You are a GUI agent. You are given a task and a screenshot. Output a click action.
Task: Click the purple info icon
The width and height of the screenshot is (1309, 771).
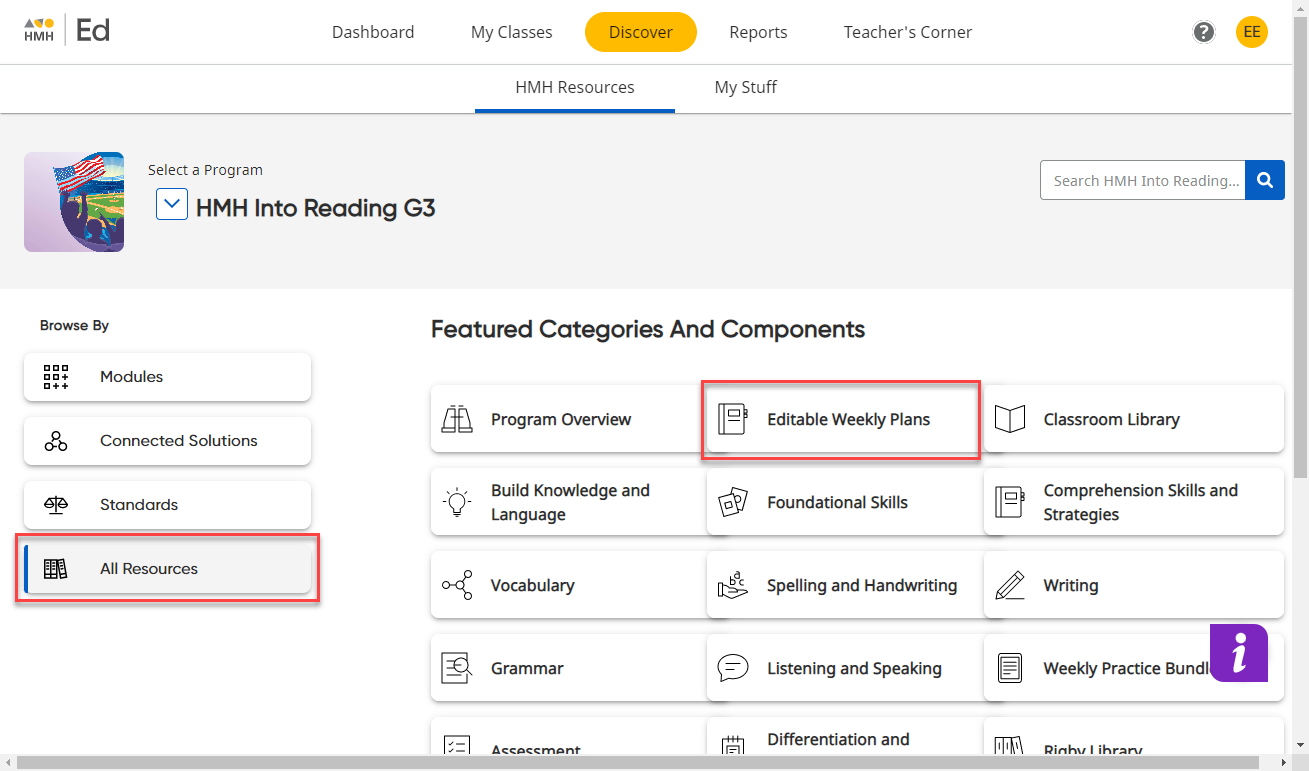[x=1239, y=652]
